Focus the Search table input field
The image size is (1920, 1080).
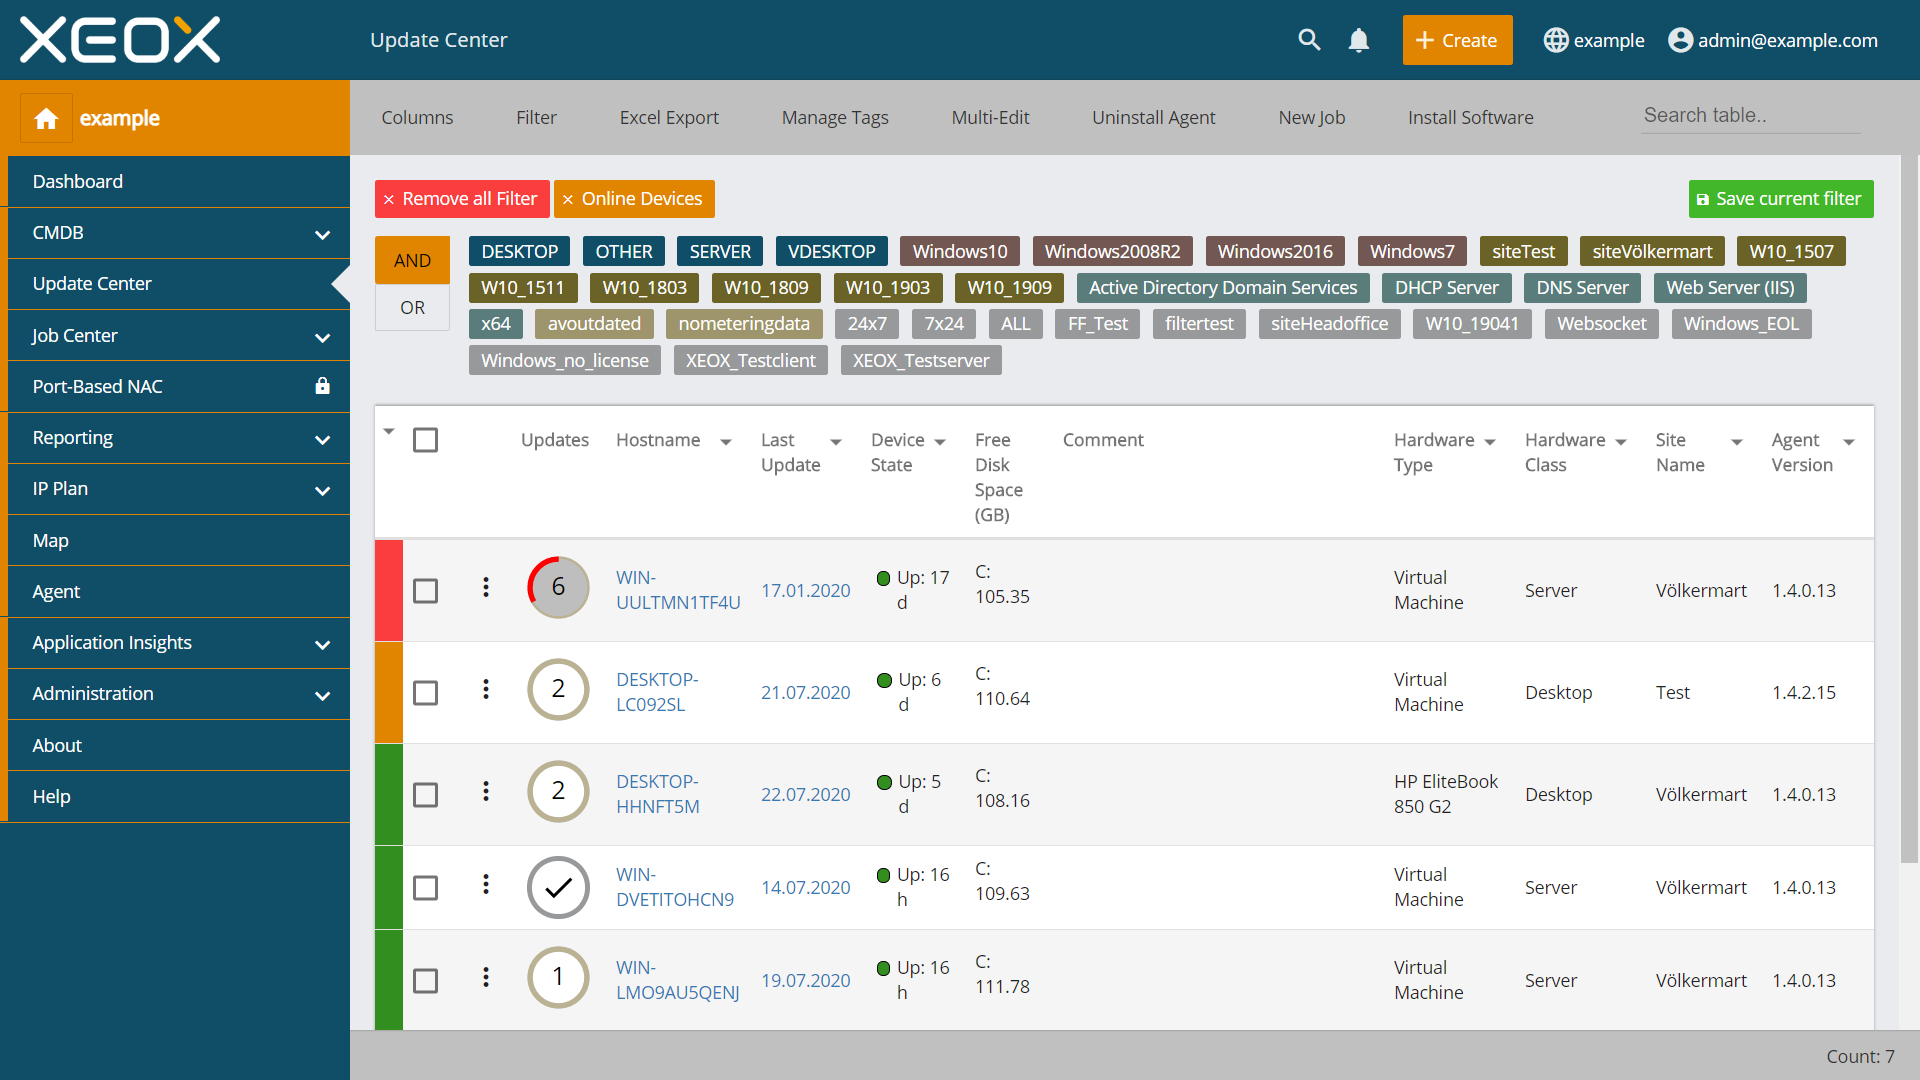pyautogui.click(x=1751, y=115)
